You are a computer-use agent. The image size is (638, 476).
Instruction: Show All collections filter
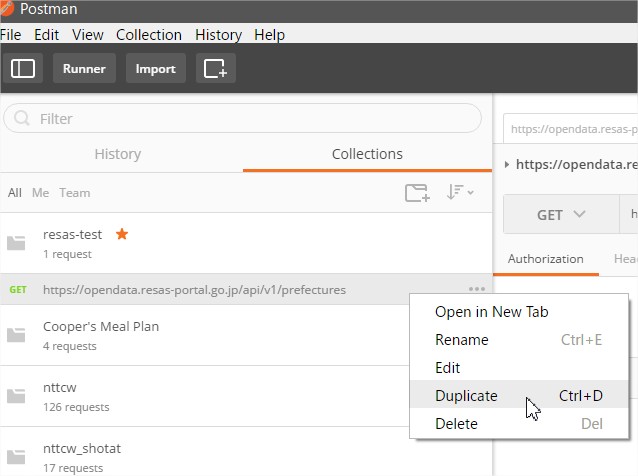[15, 192]
